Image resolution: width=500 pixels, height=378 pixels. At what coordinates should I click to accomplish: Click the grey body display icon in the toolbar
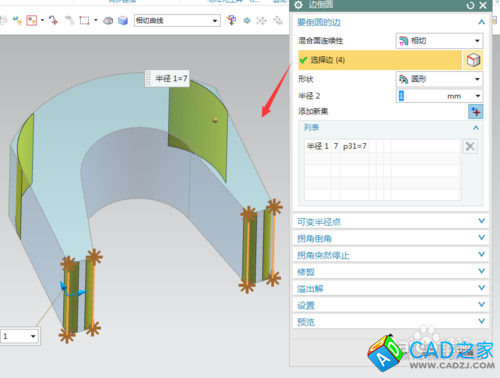pos(108,21)
